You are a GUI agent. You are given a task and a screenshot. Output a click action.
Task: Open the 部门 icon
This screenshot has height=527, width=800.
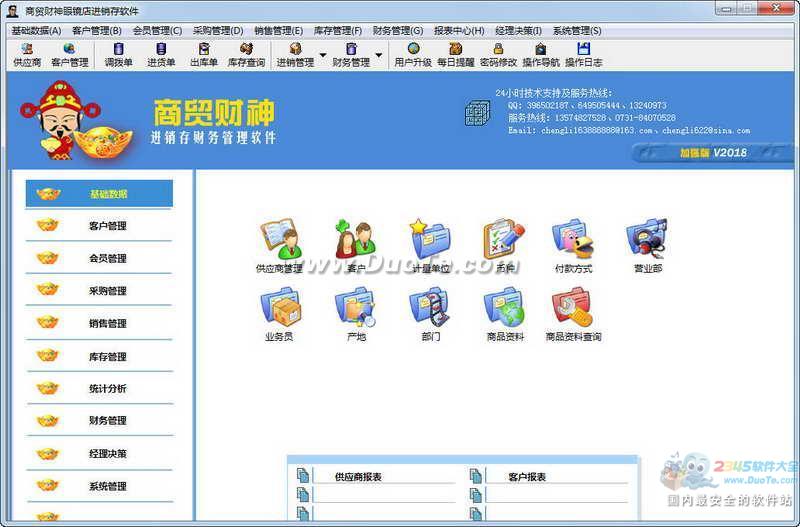click(x=430, y=314)
